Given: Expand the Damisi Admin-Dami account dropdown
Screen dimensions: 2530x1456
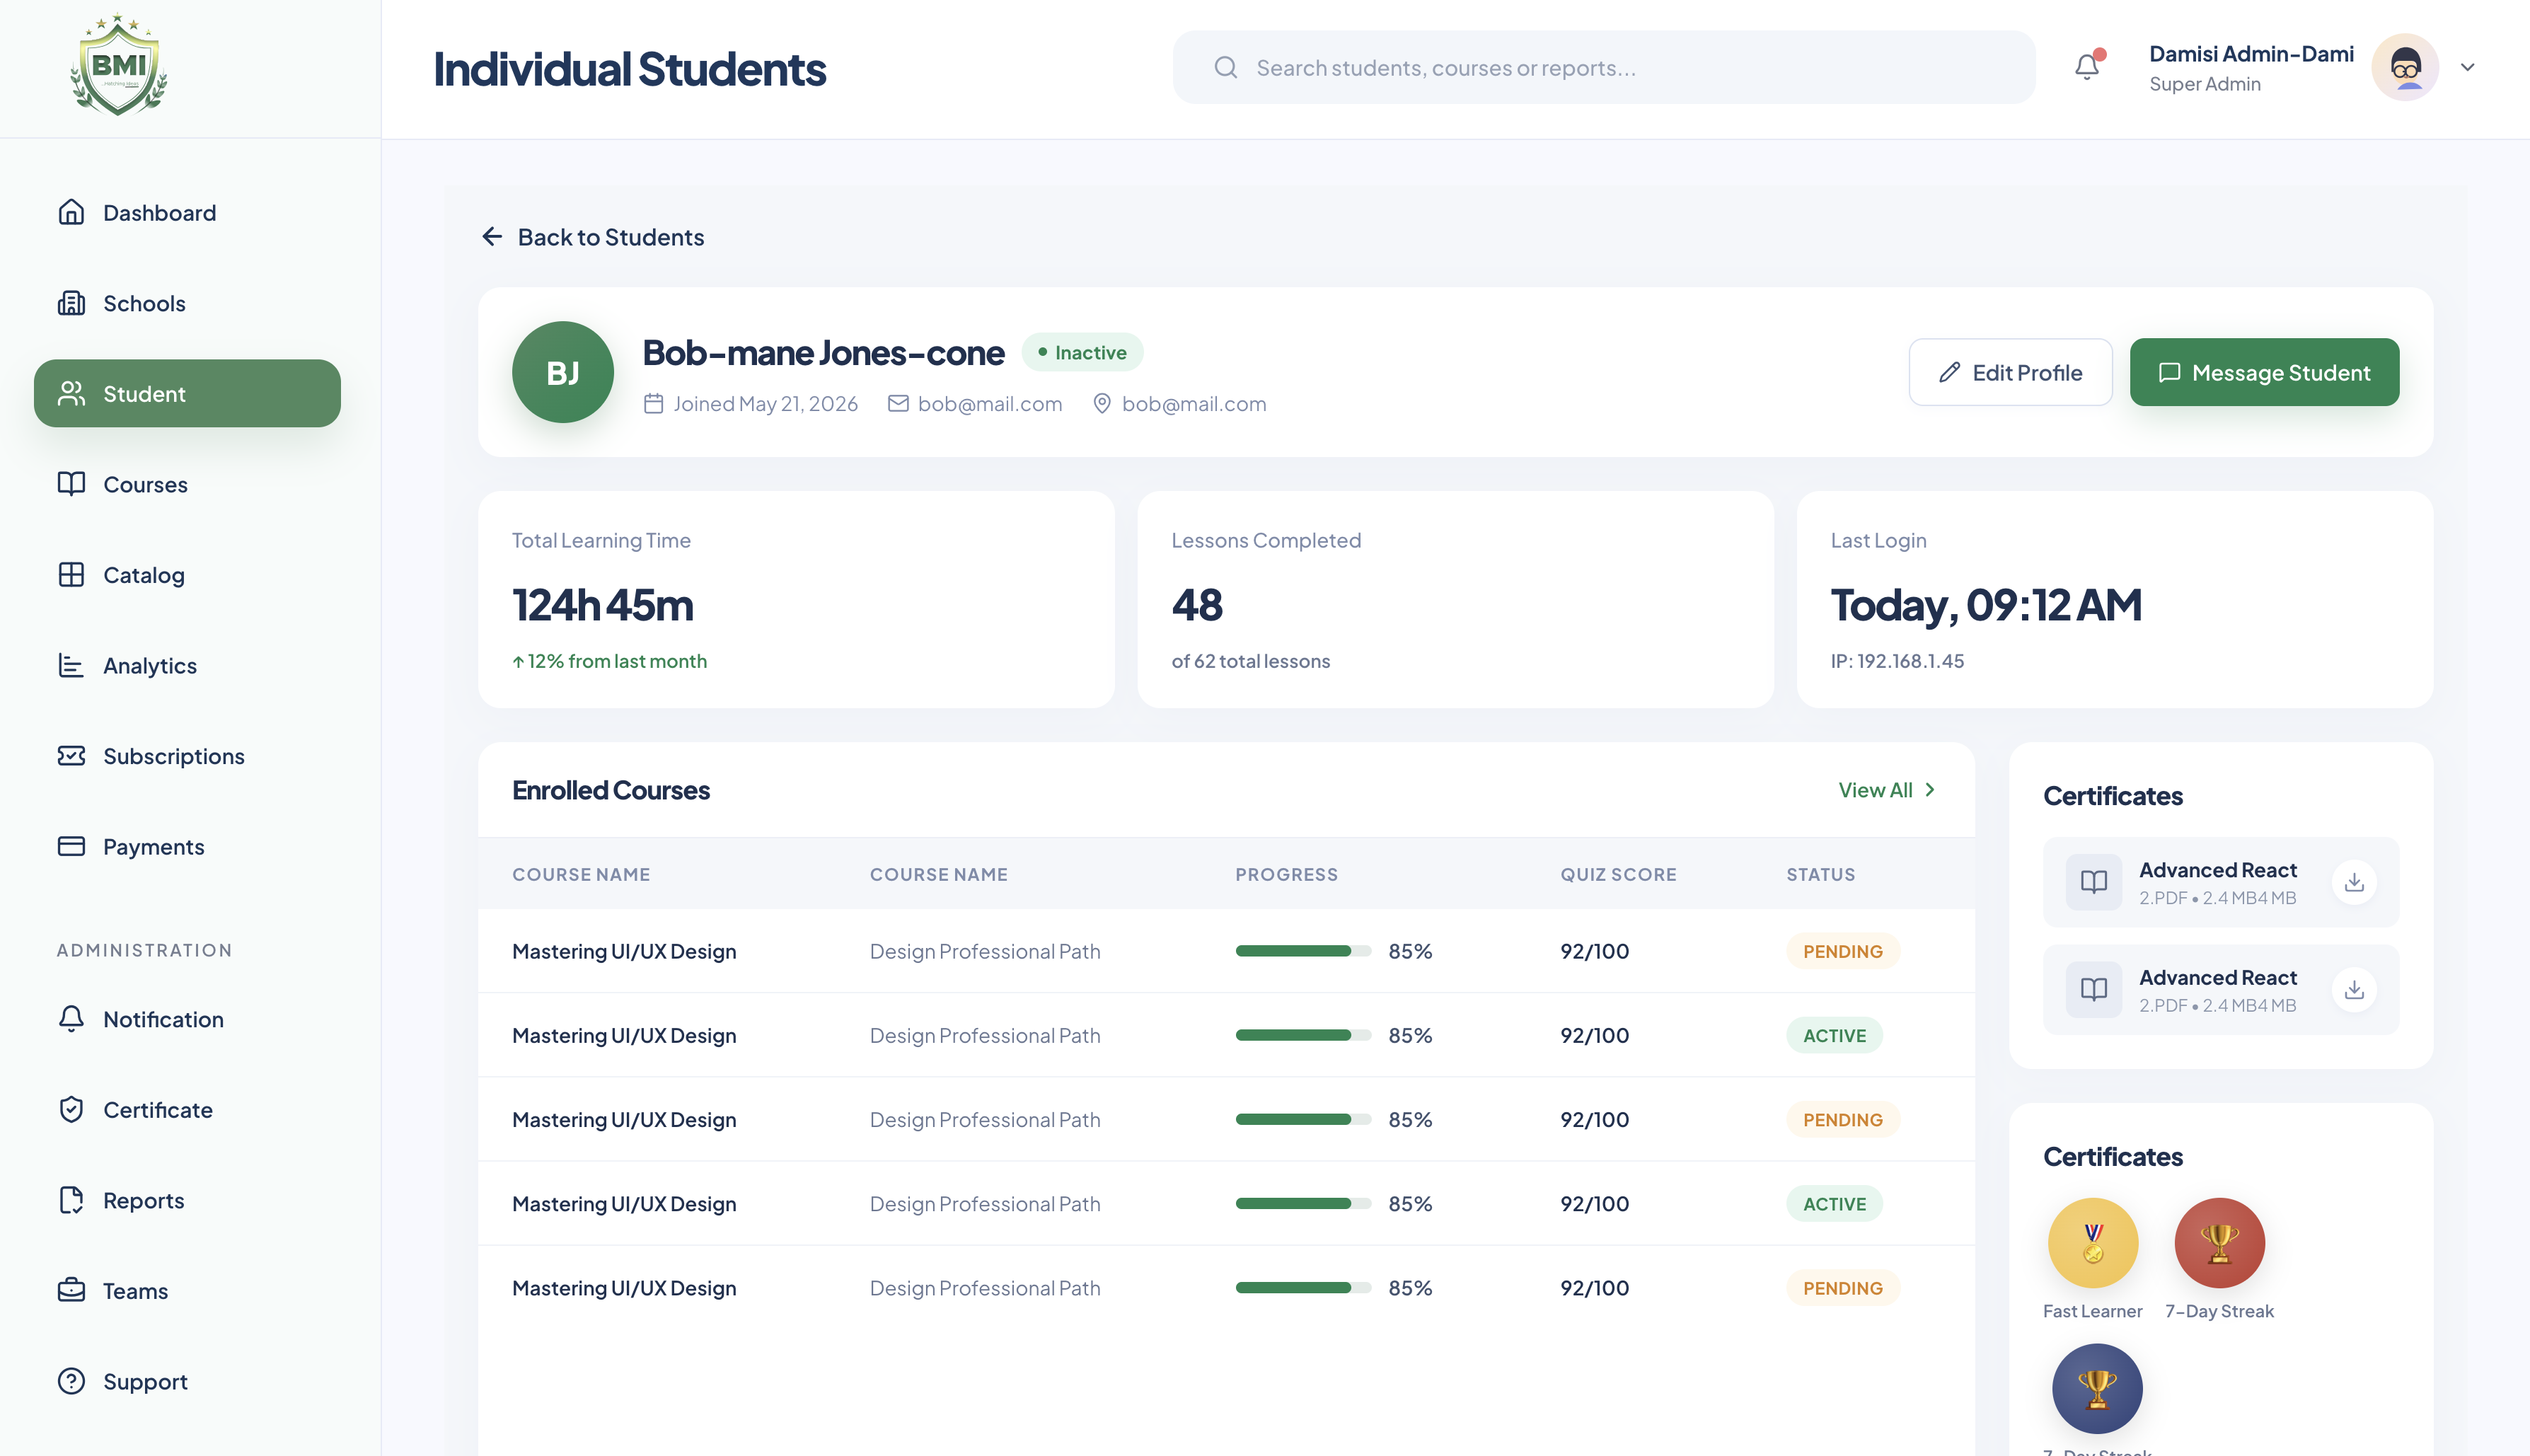Looking at the screenshot, I should [2468, 67].
